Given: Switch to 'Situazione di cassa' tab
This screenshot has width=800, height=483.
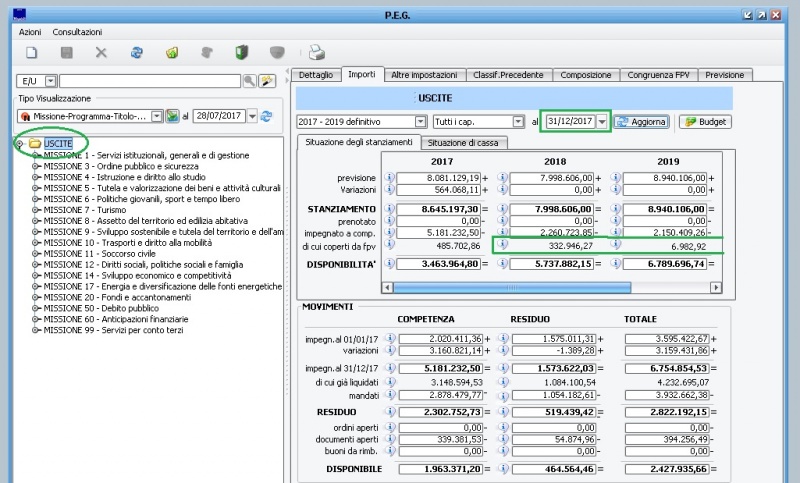Looking at the screenshot, I should point(464,143).
